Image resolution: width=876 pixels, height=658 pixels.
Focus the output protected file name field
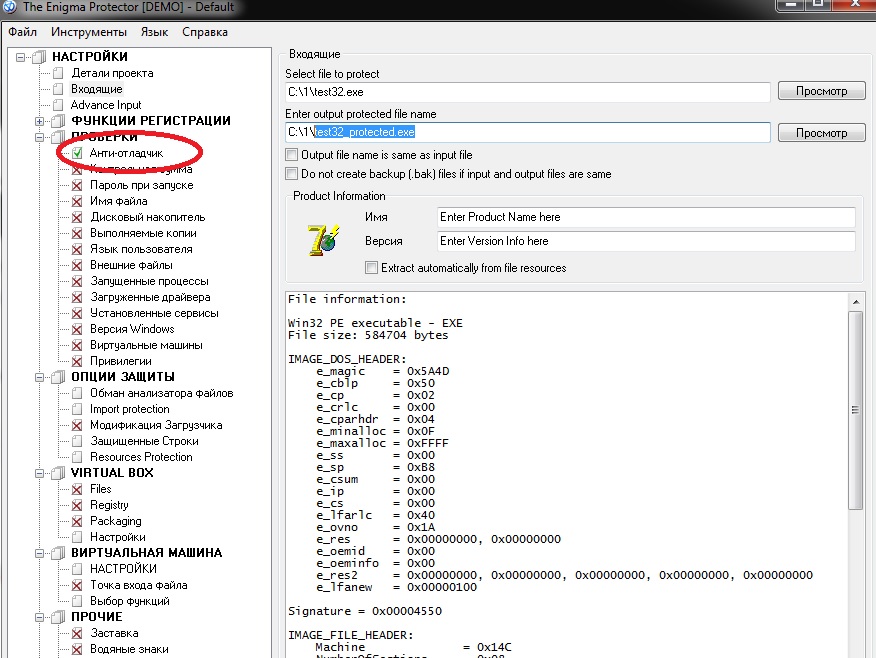click(527, 132)
